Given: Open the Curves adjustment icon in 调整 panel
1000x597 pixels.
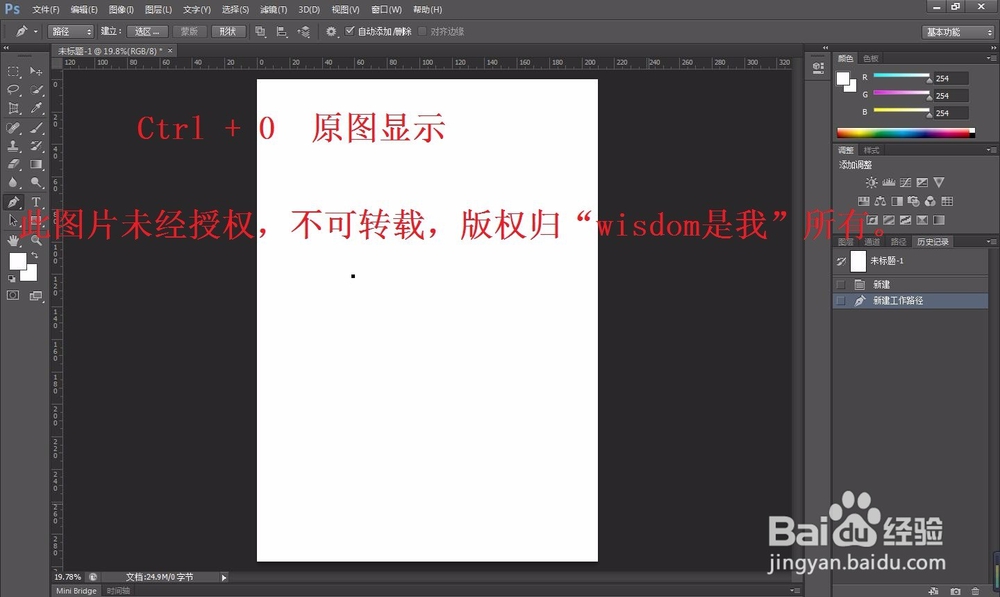Looking at the screenshot, I should pyautogui.click(x=903, y=182).
